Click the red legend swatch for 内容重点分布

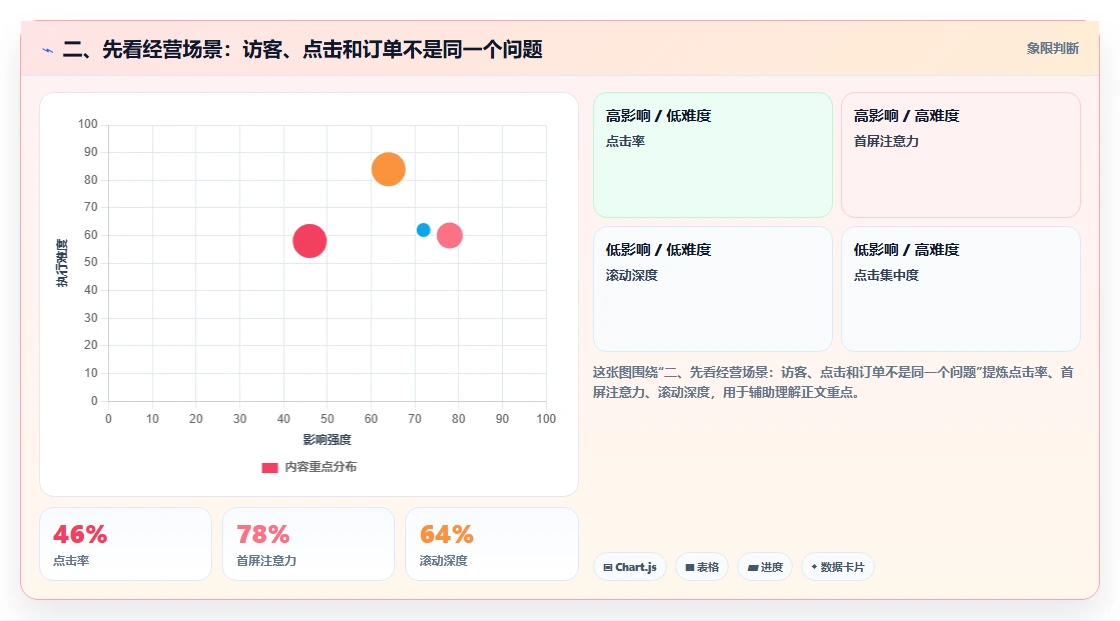[269, 467]
